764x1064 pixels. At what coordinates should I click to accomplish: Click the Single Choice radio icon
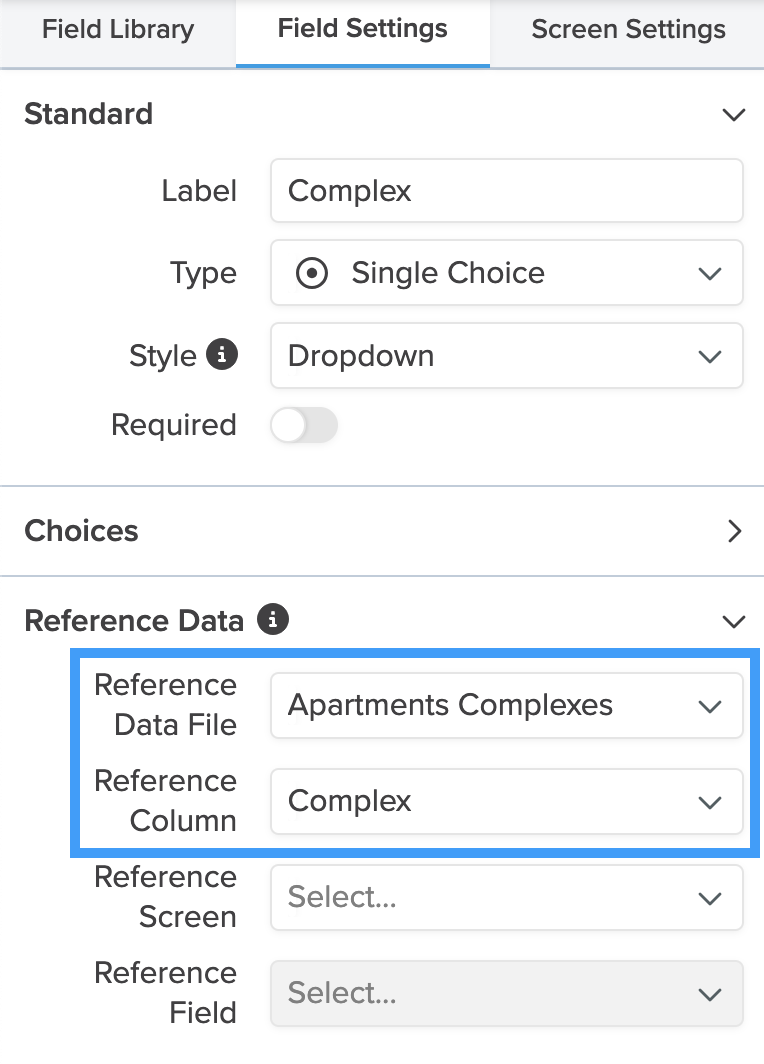coord(312,273)
